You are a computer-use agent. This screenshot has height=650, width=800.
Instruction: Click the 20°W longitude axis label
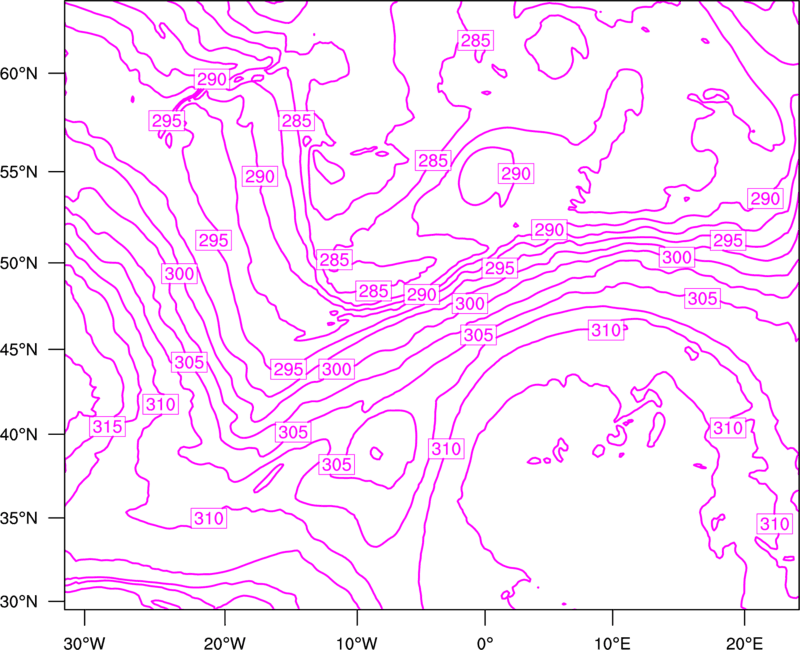(225, 643)
